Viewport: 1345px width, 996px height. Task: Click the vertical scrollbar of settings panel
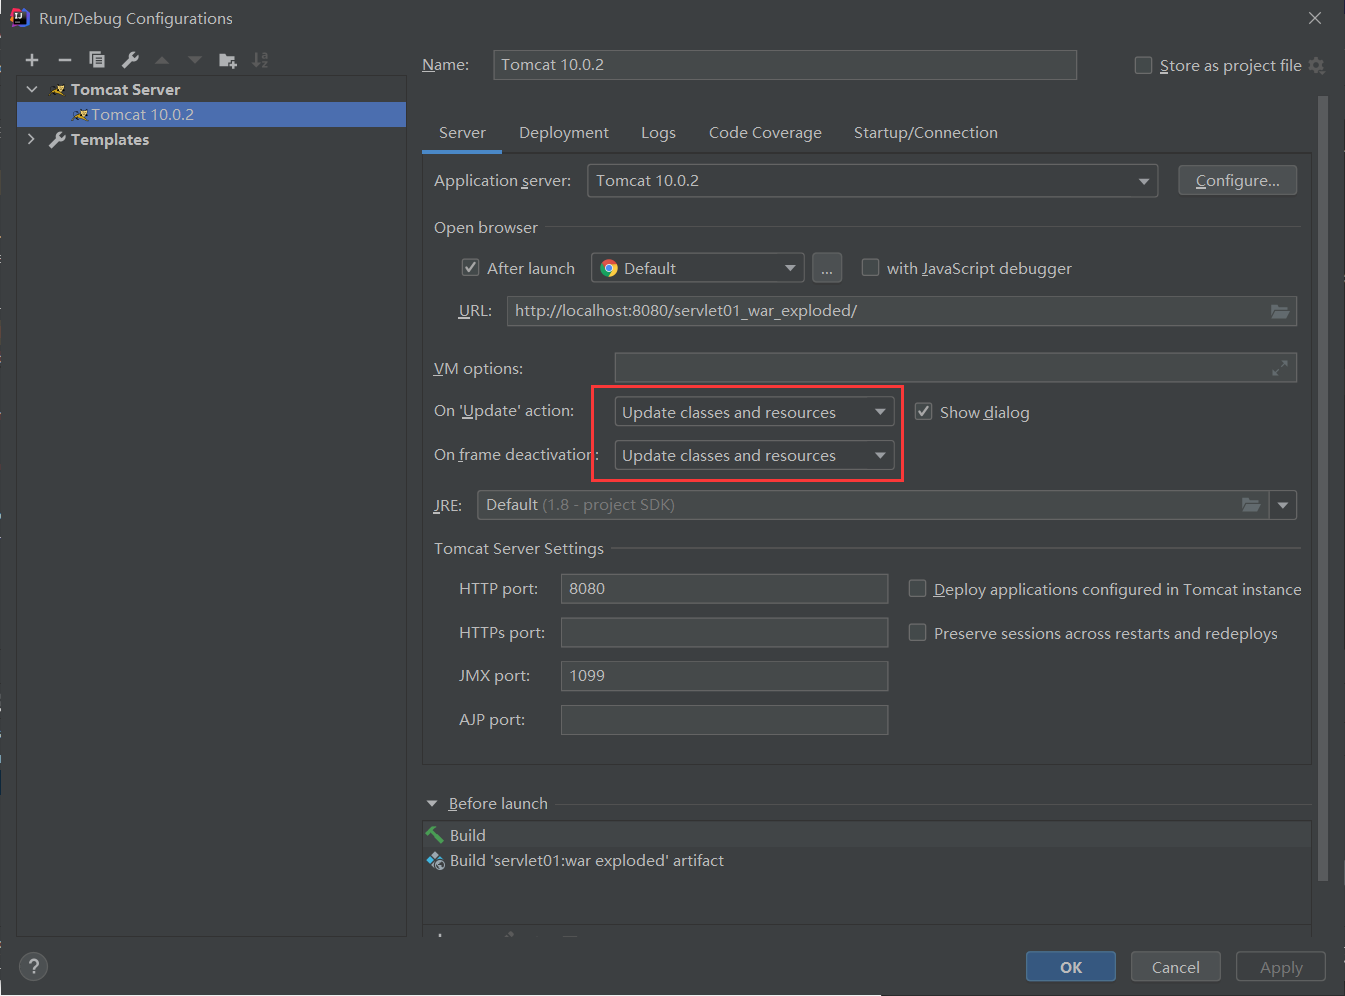point(1323,490)
